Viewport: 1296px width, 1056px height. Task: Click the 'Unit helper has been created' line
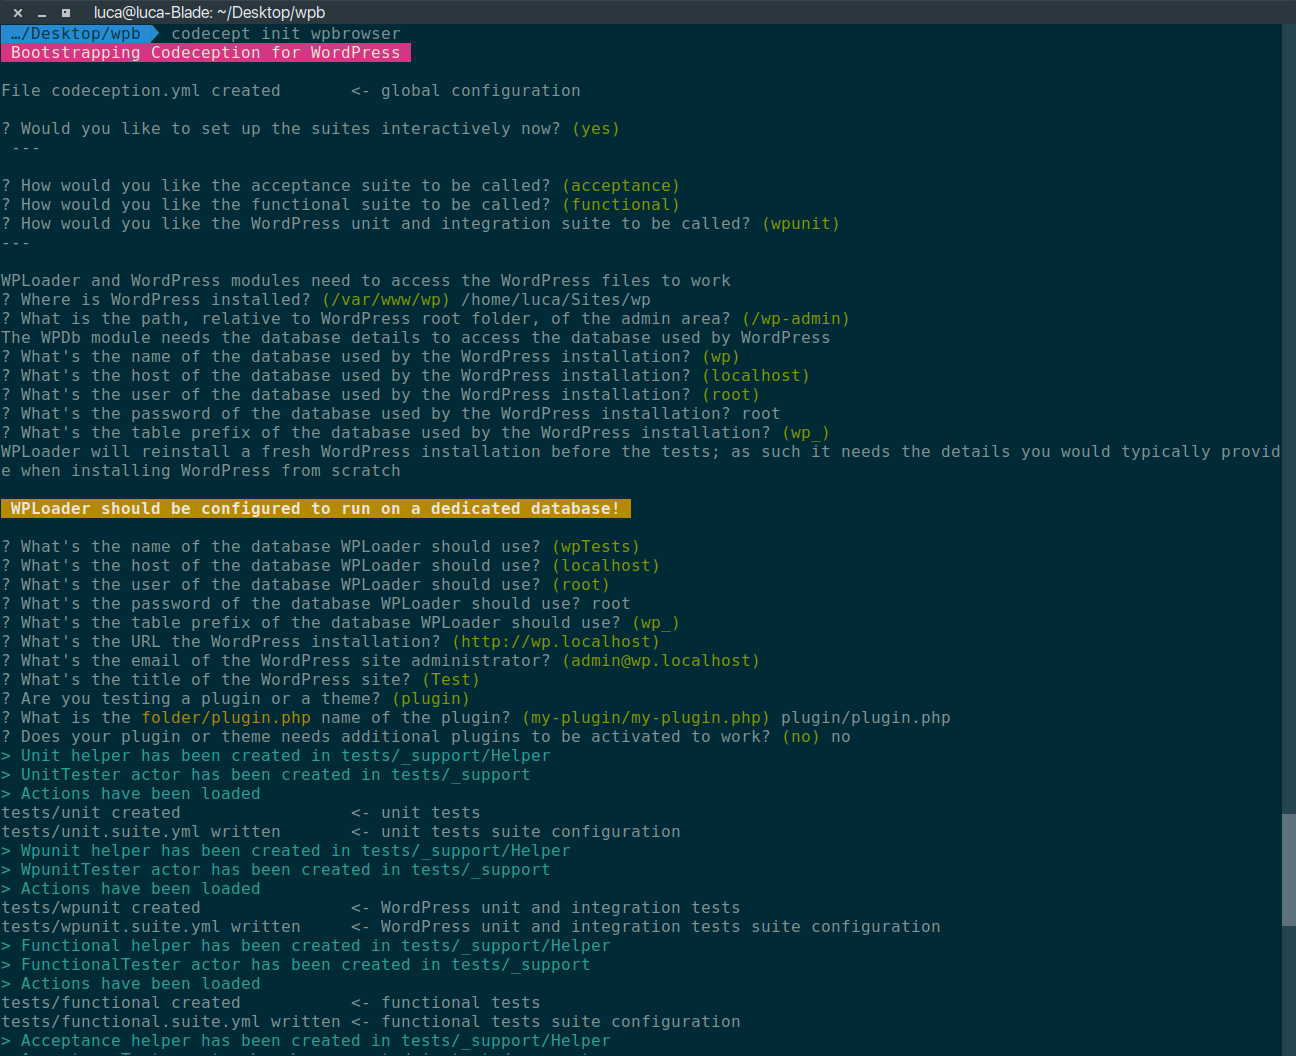pyautogui.click(x=276, y=756)
